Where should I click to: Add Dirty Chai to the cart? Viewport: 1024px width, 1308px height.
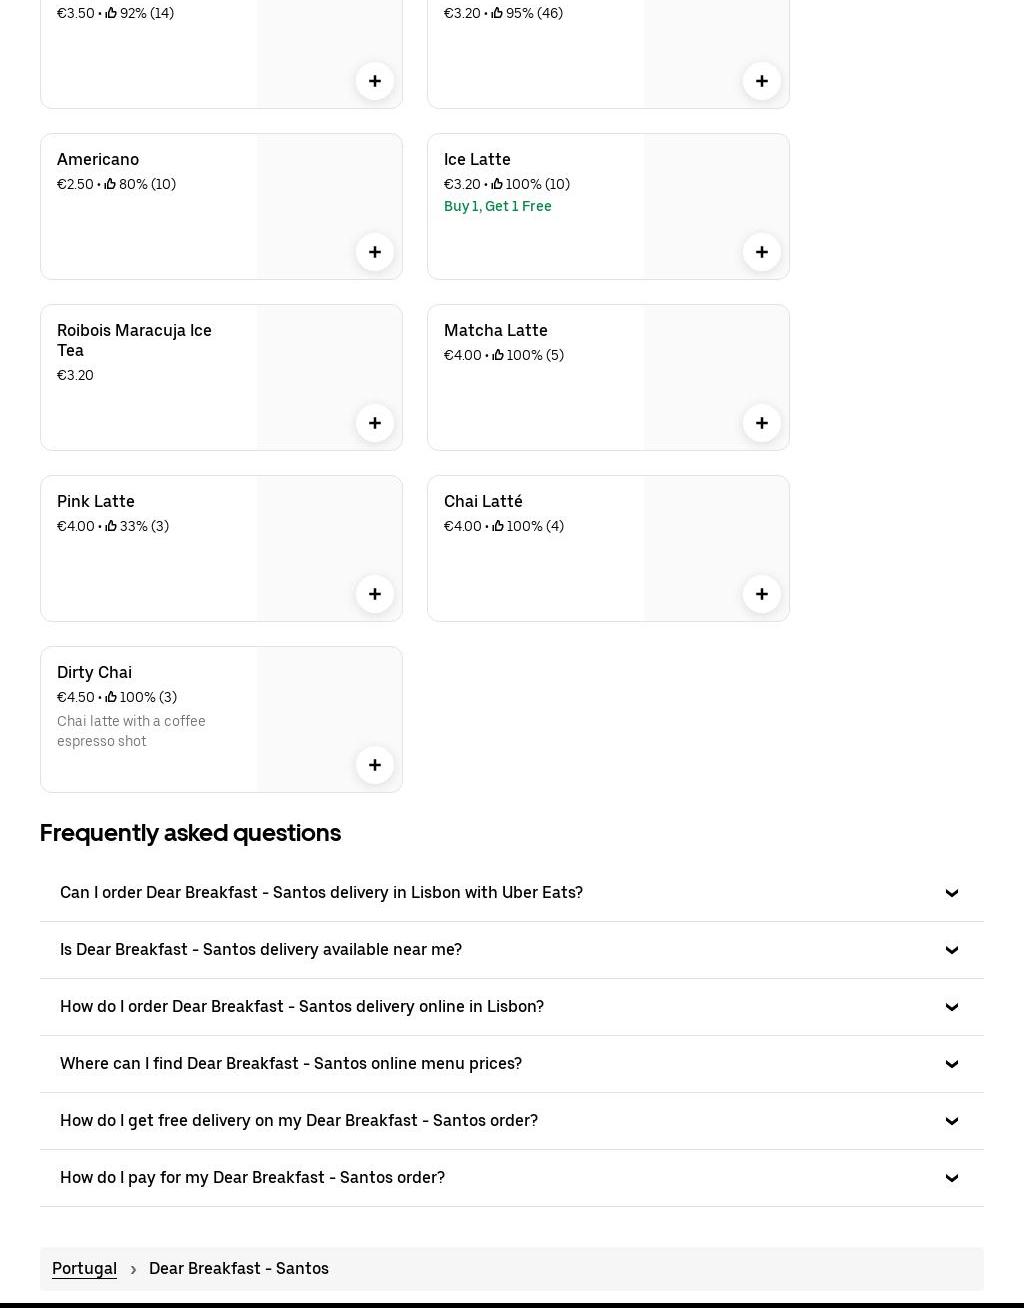[375, 765]
